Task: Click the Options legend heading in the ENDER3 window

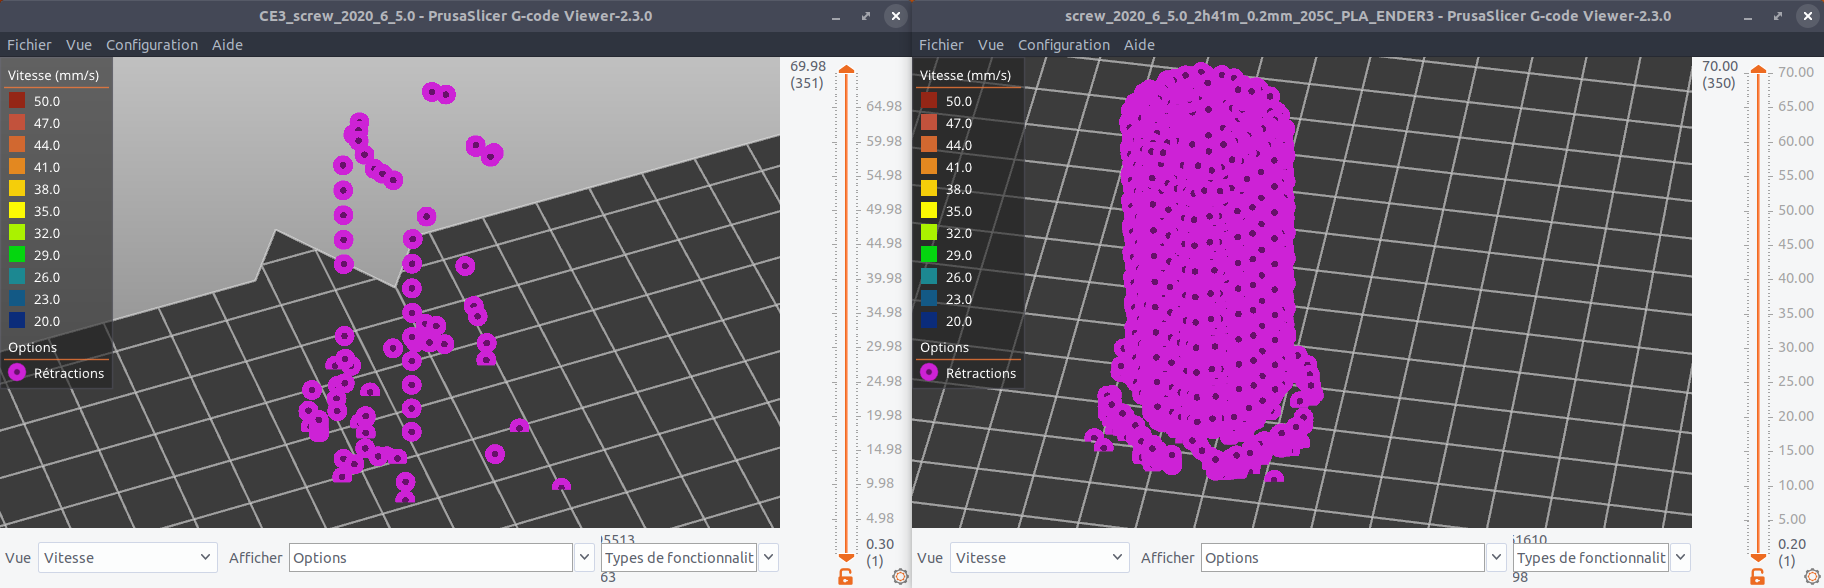Action: click(x=945, y=347)
